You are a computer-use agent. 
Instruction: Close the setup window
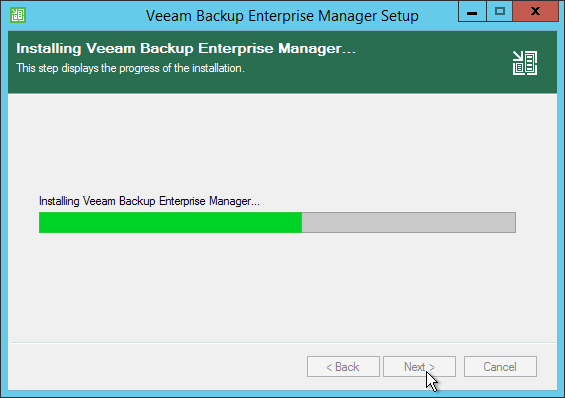pos(535,12)
